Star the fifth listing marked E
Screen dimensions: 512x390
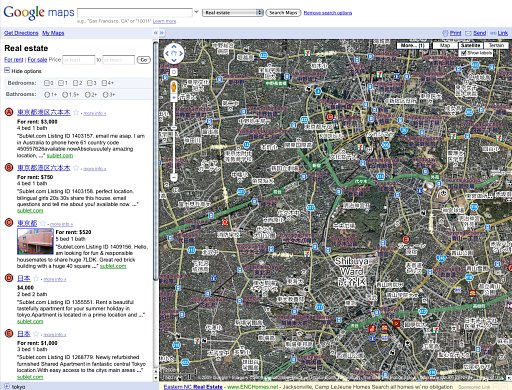(x=36, y=334)
